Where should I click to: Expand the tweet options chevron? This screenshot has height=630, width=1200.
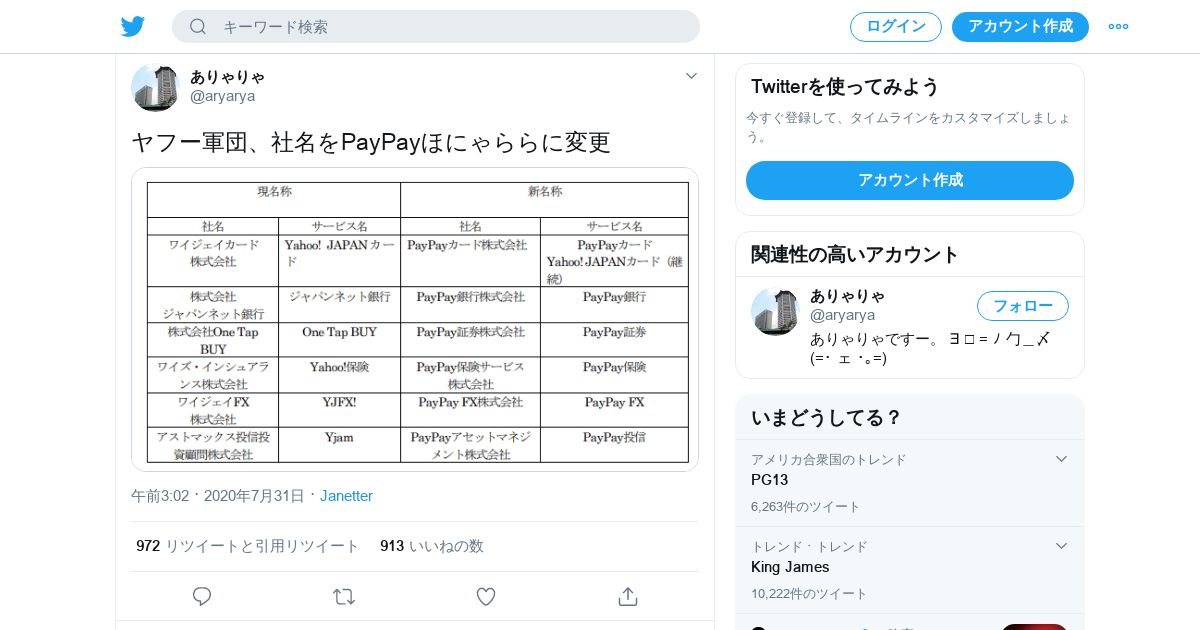tap(691, 76)
